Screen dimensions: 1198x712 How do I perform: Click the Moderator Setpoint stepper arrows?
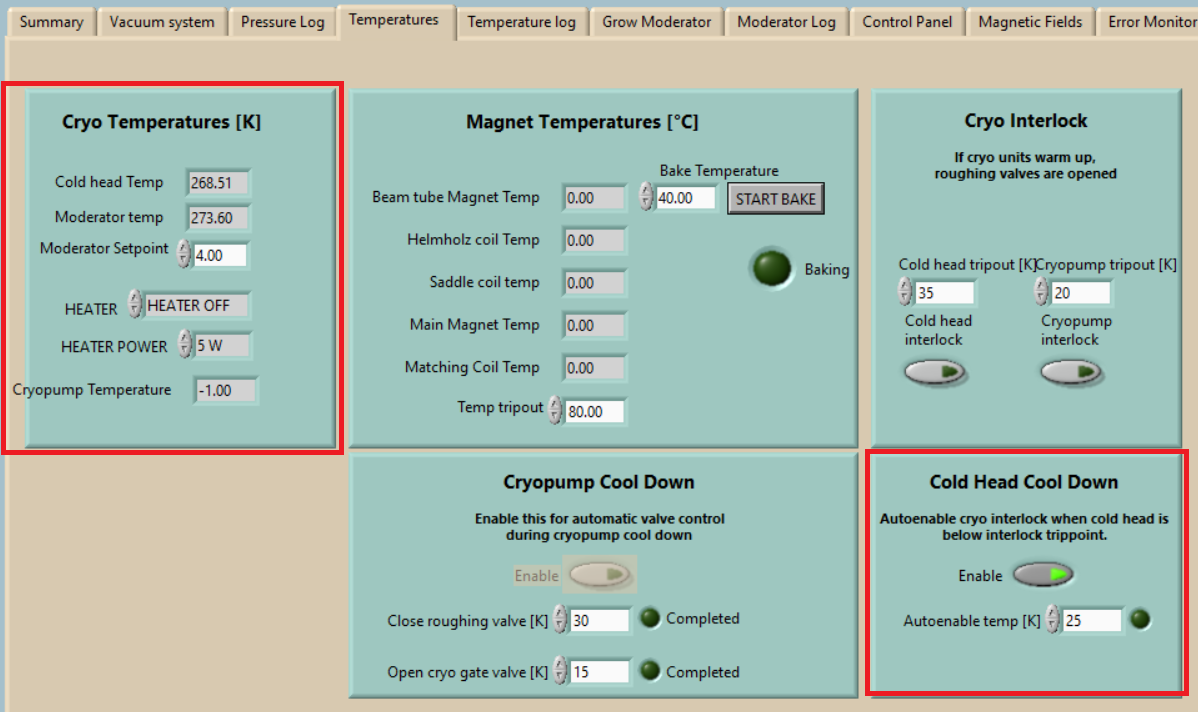point(184,254)
